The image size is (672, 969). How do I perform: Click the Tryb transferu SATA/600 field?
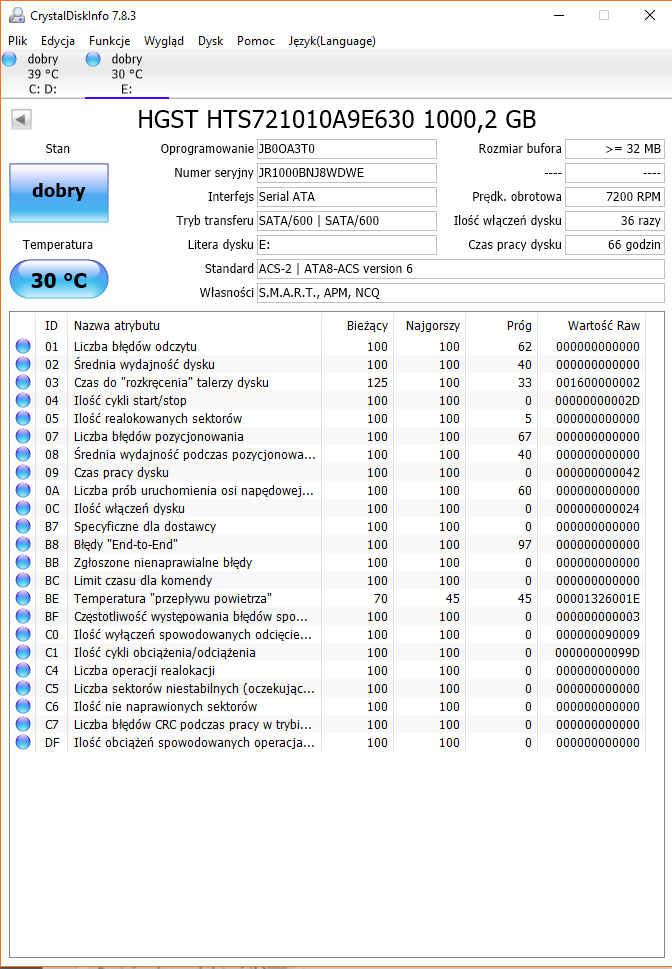[x=347, y=221]
